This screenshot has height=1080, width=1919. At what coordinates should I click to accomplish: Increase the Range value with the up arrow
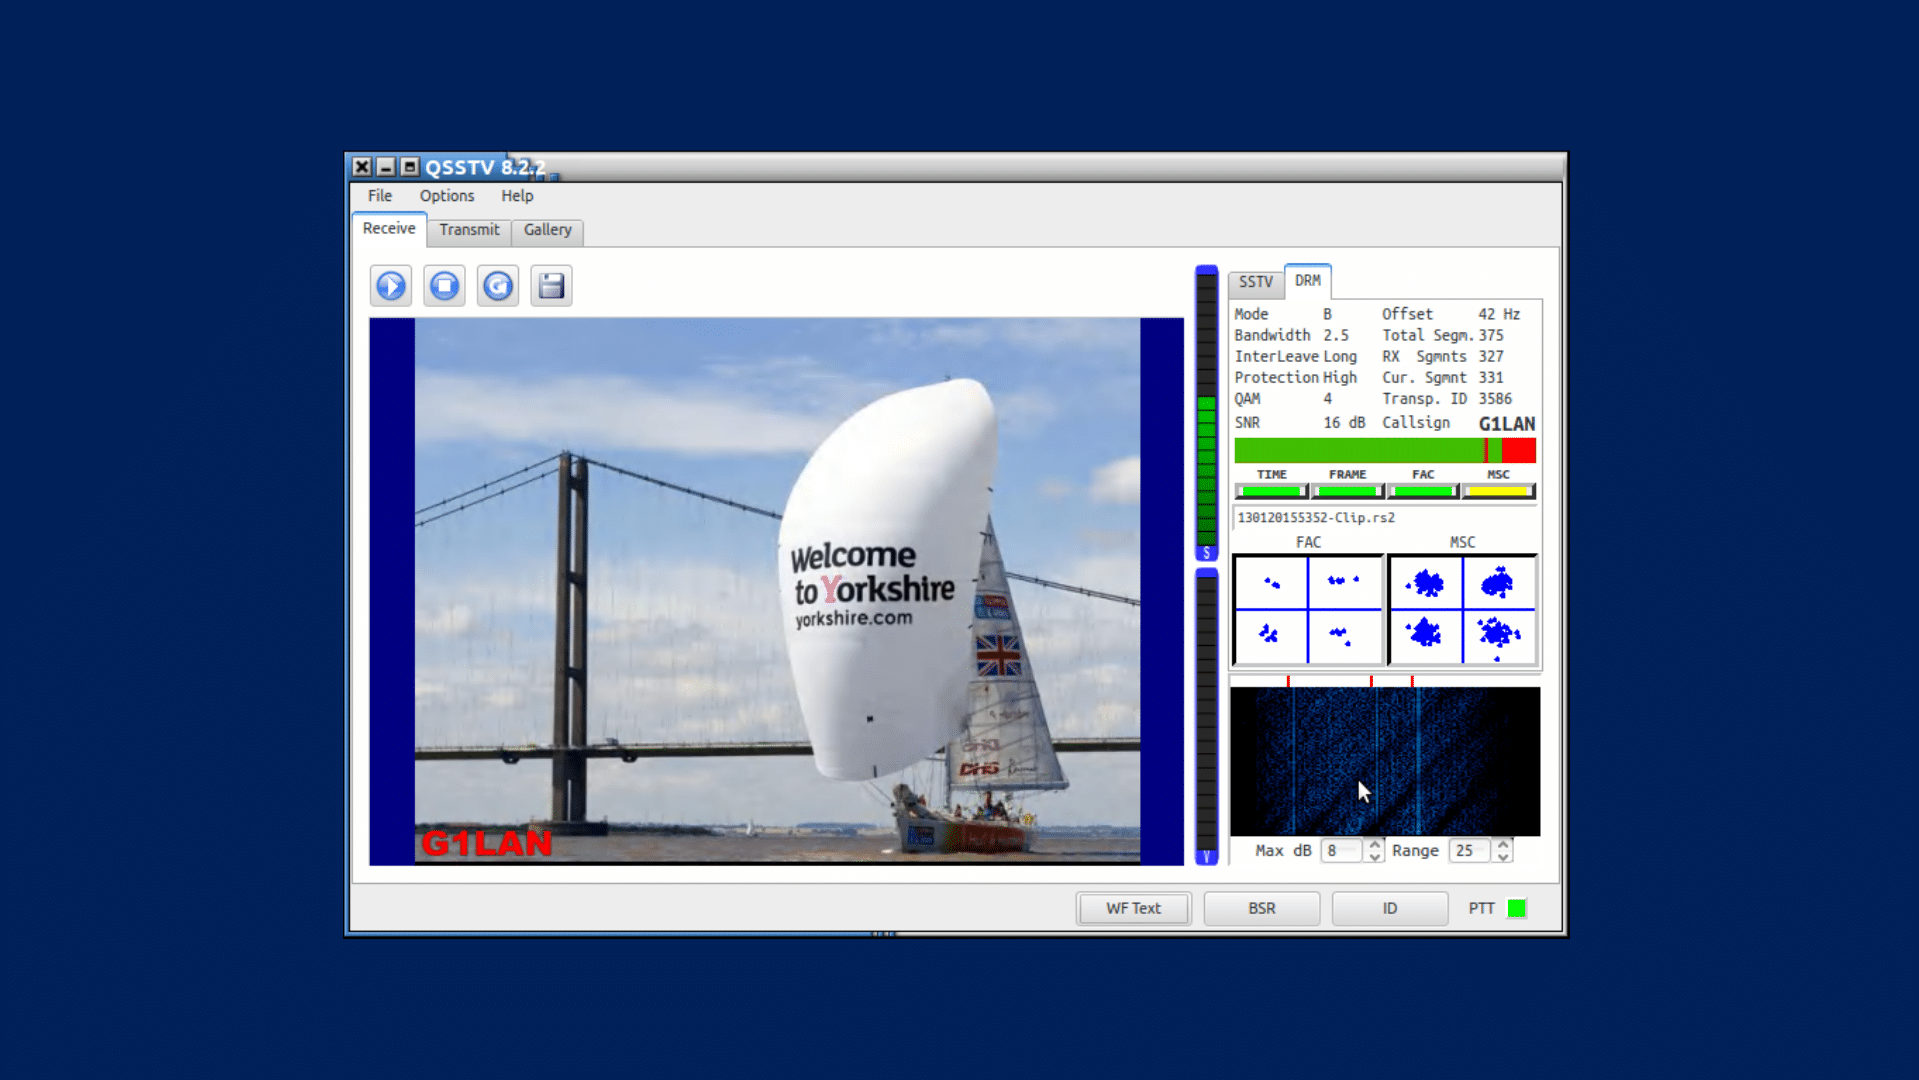(x=1503, y=844)
